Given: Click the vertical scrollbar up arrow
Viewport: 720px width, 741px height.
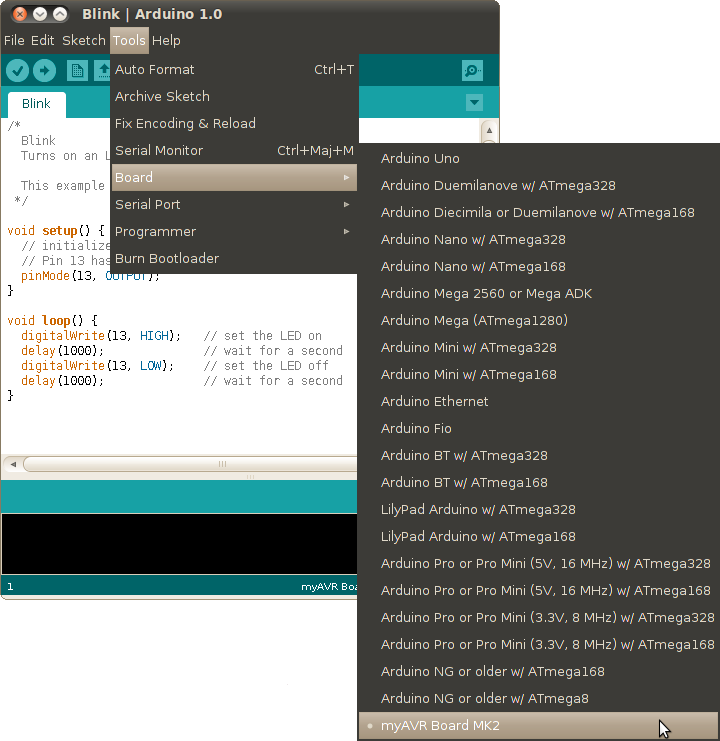Looking at the screenshot, I should 489,130.
